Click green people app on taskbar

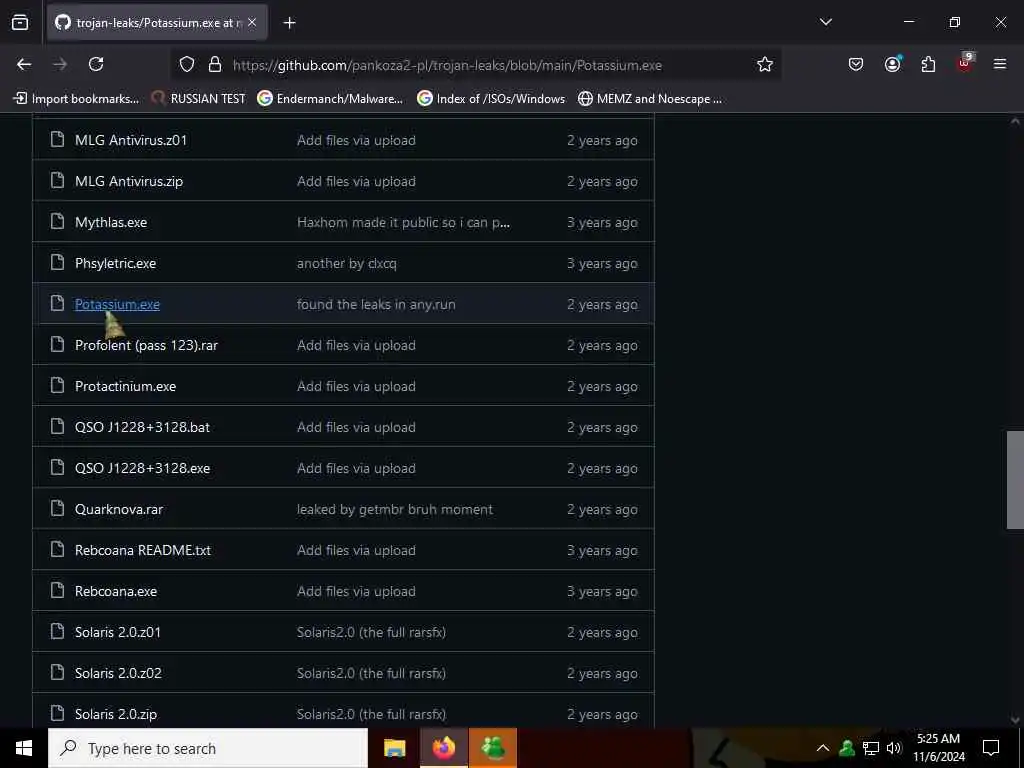(x=492, y=748)
